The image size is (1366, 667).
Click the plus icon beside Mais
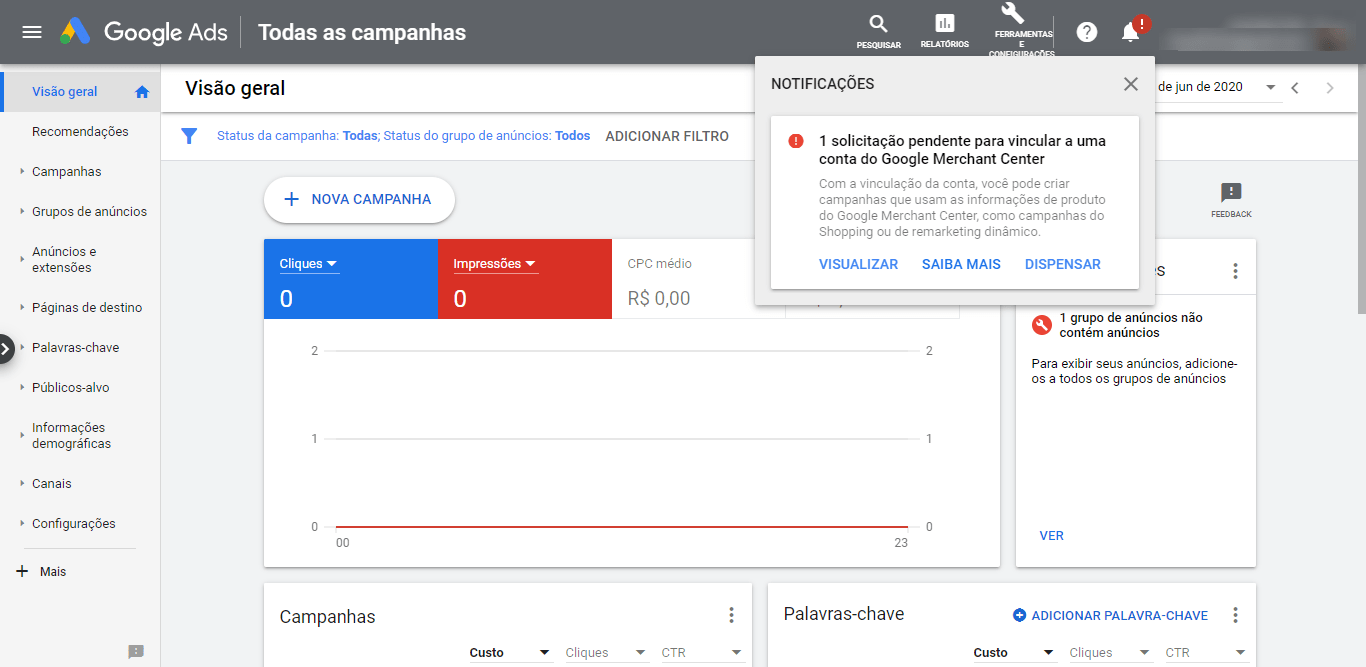(x=23, y=572)
